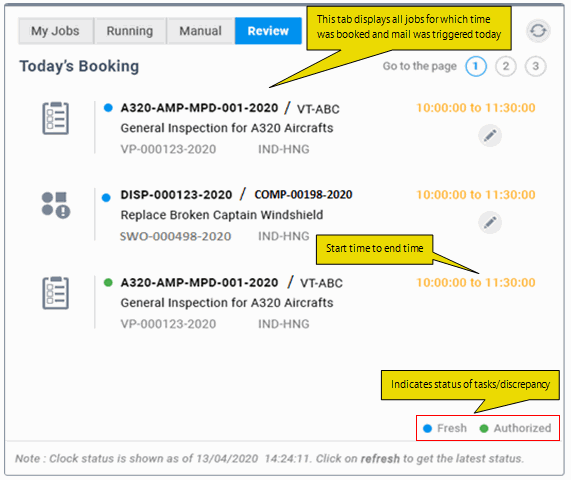Click the discrepancy shapes icon beside DISP-000123-2020
The image size is (571, 480).
[x=56, y=205]
